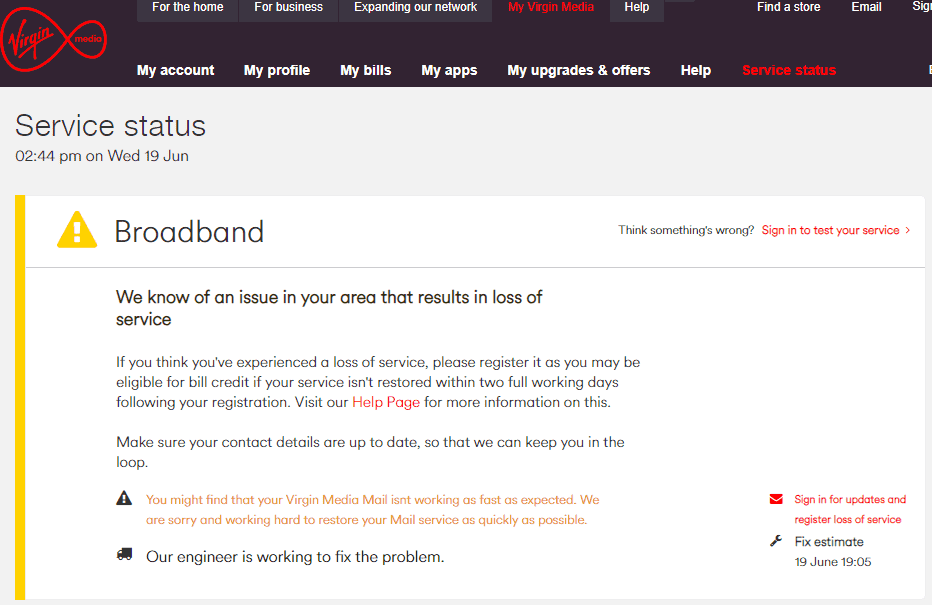The height and width of the screenshot is (605, 932).
Task: Click the warning triangle beside the Mail notice
Action: point(124,497)
